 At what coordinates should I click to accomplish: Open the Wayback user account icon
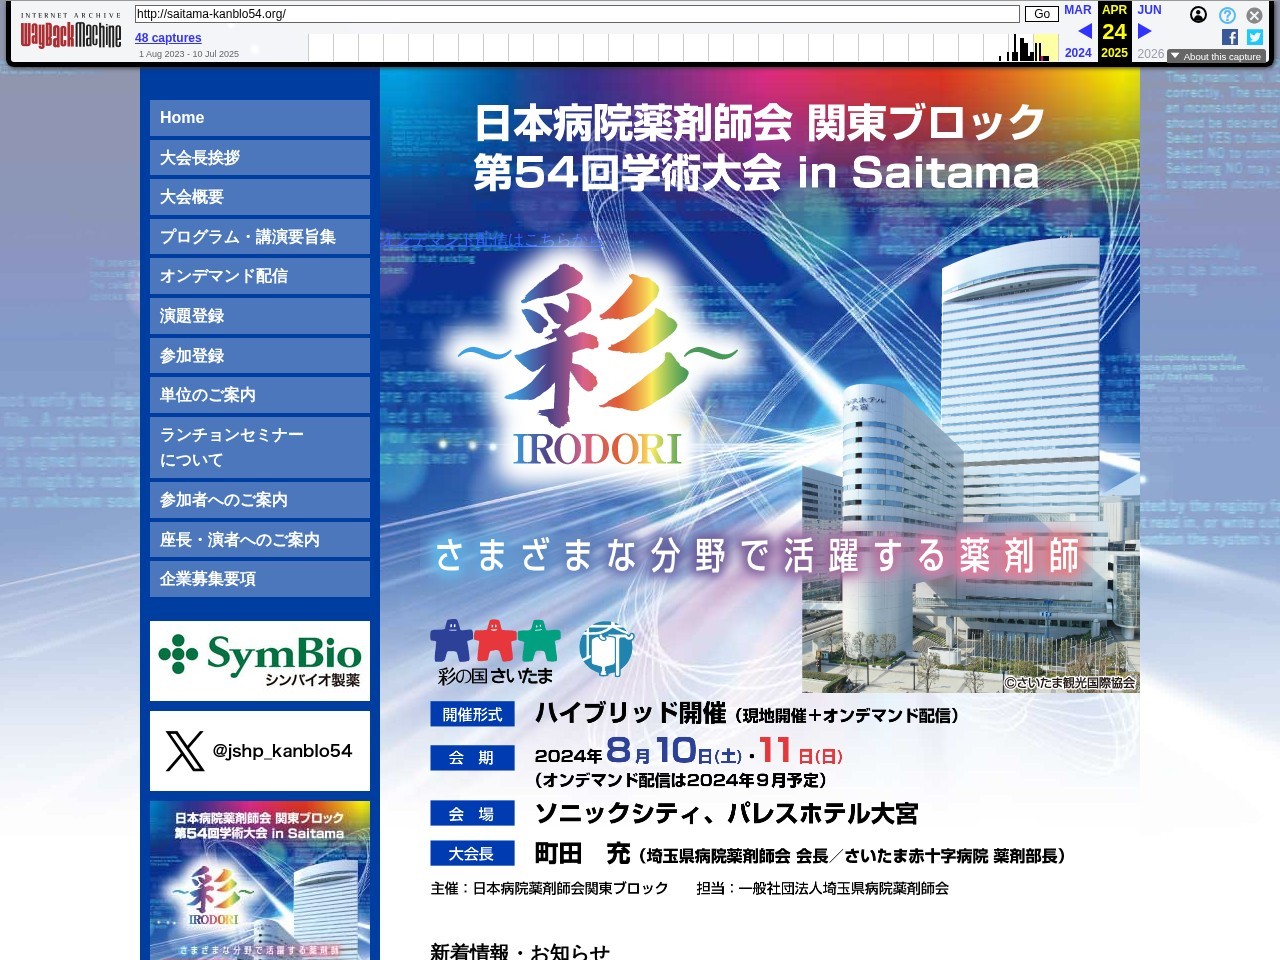(x=1198, y=14)
